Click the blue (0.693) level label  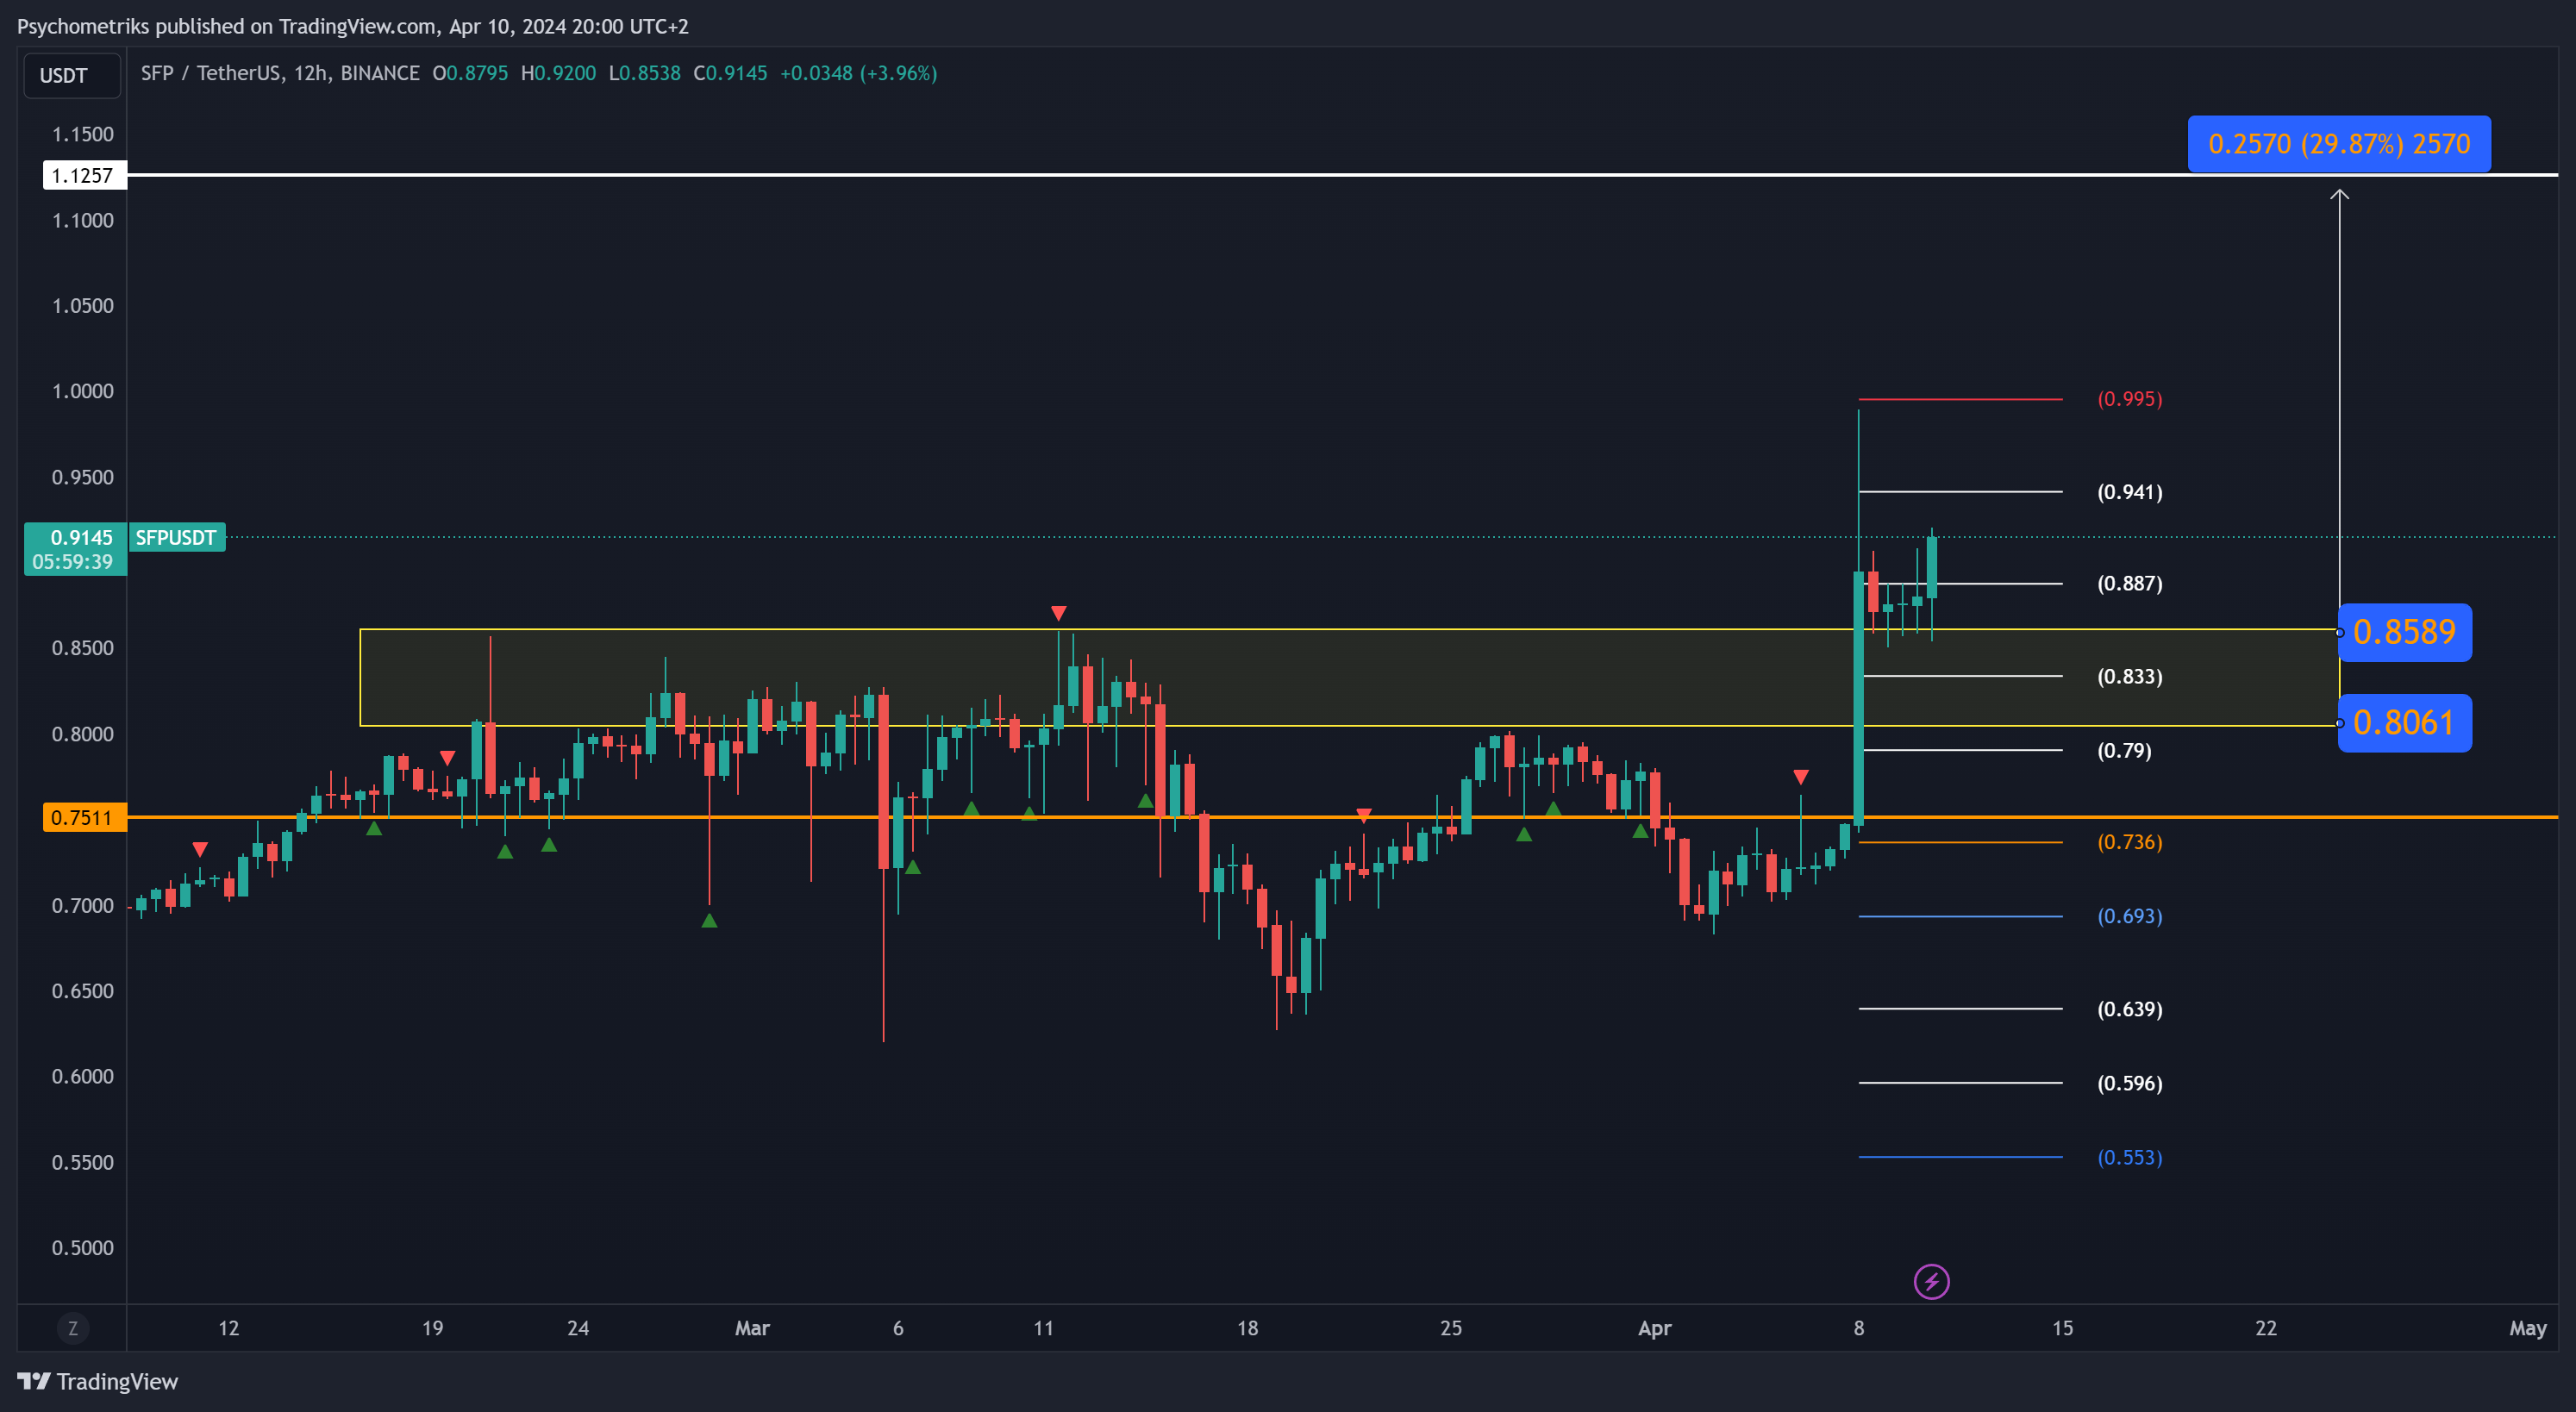click(x=2129, y=916)
